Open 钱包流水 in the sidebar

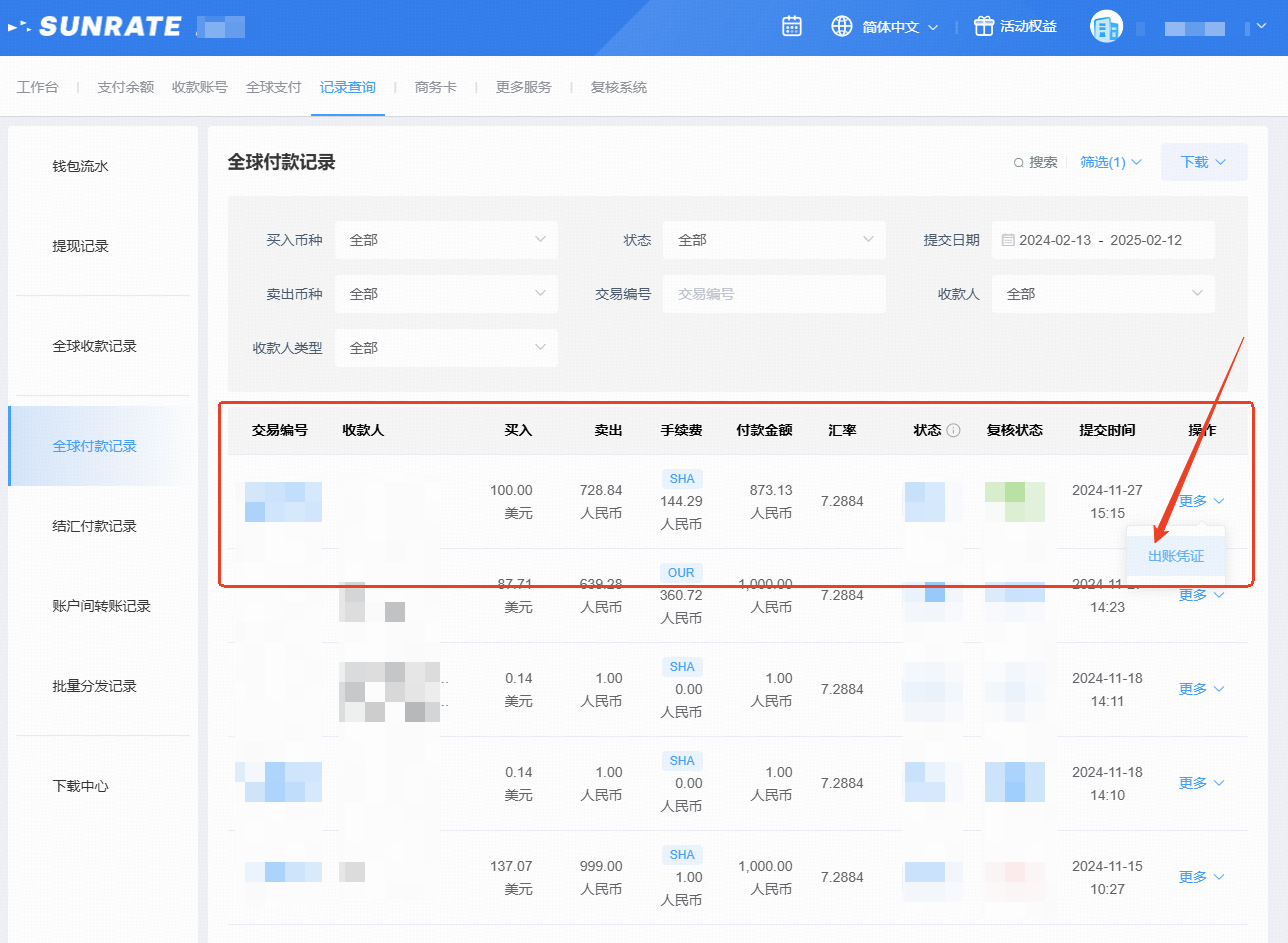(x=81, y=166)
